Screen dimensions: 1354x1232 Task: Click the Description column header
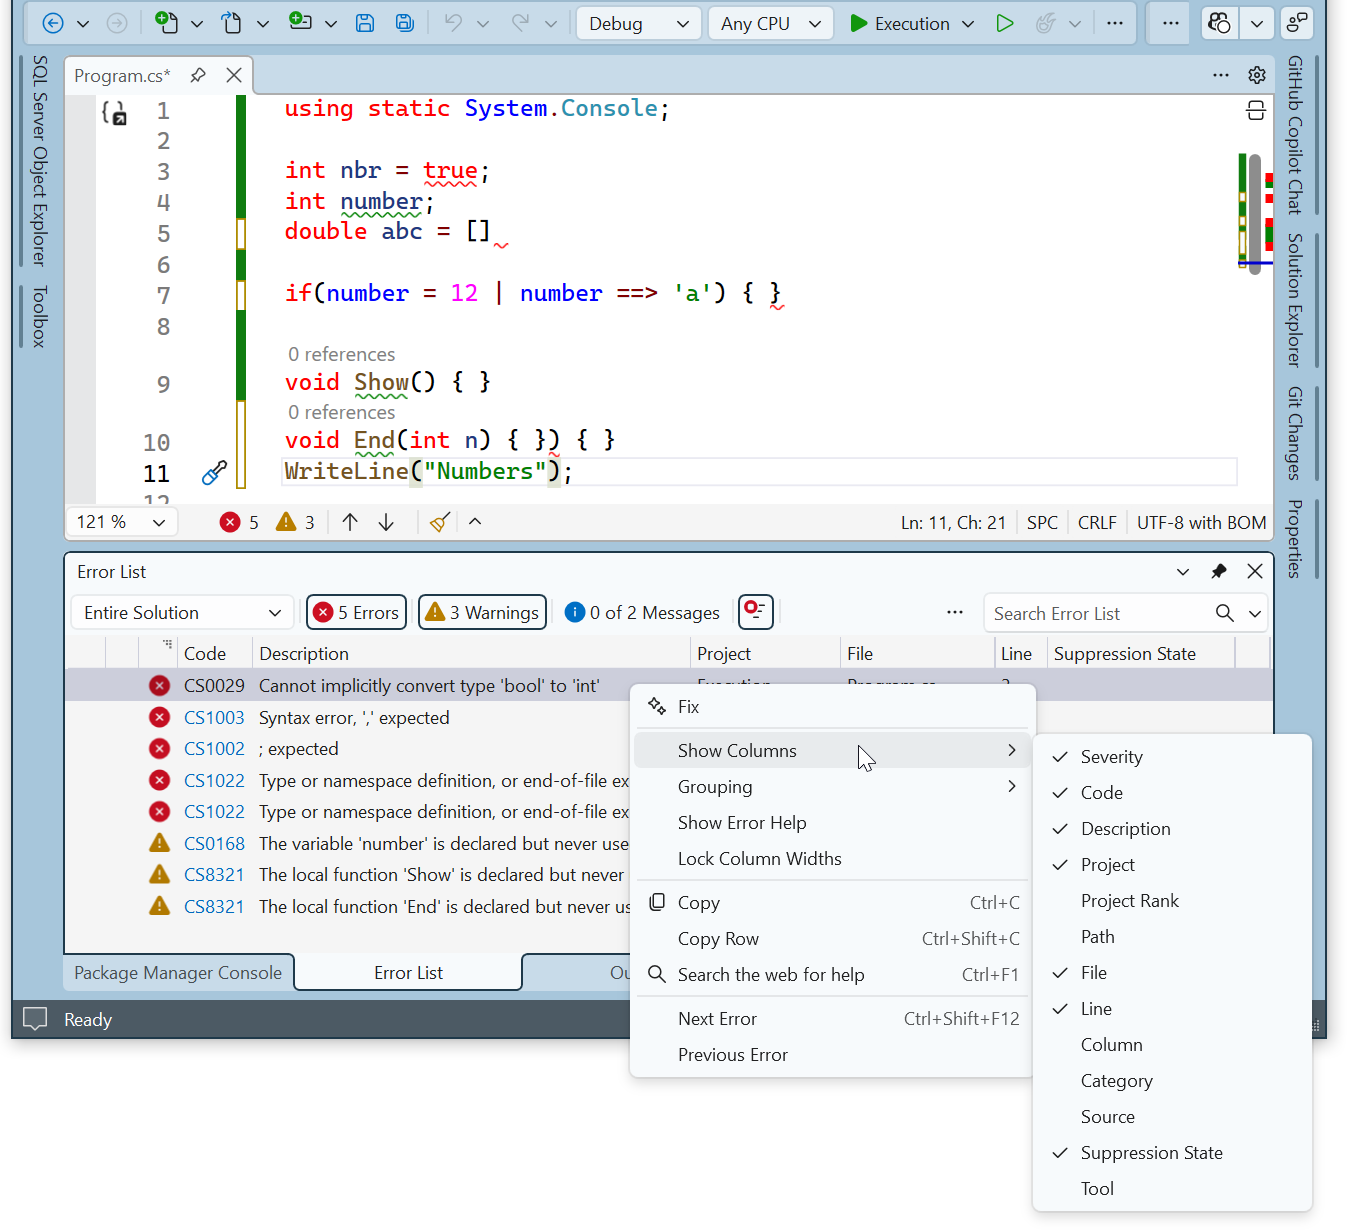click(x=471, y=654)
